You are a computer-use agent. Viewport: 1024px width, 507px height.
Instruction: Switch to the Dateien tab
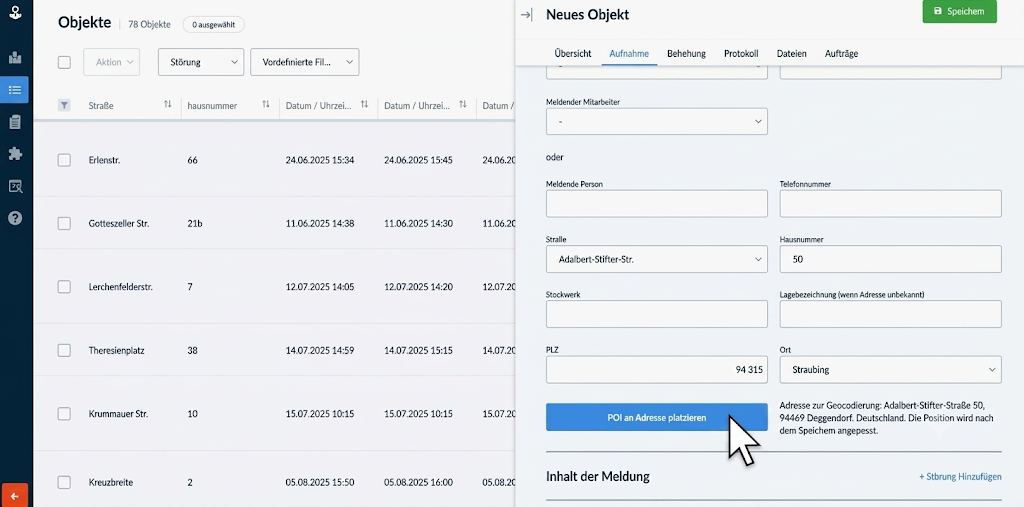(792, 54)
